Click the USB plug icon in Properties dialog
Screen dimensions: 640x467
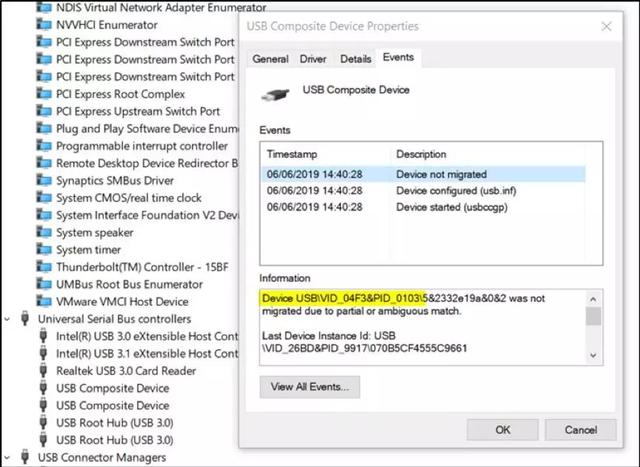click(276, 95)
